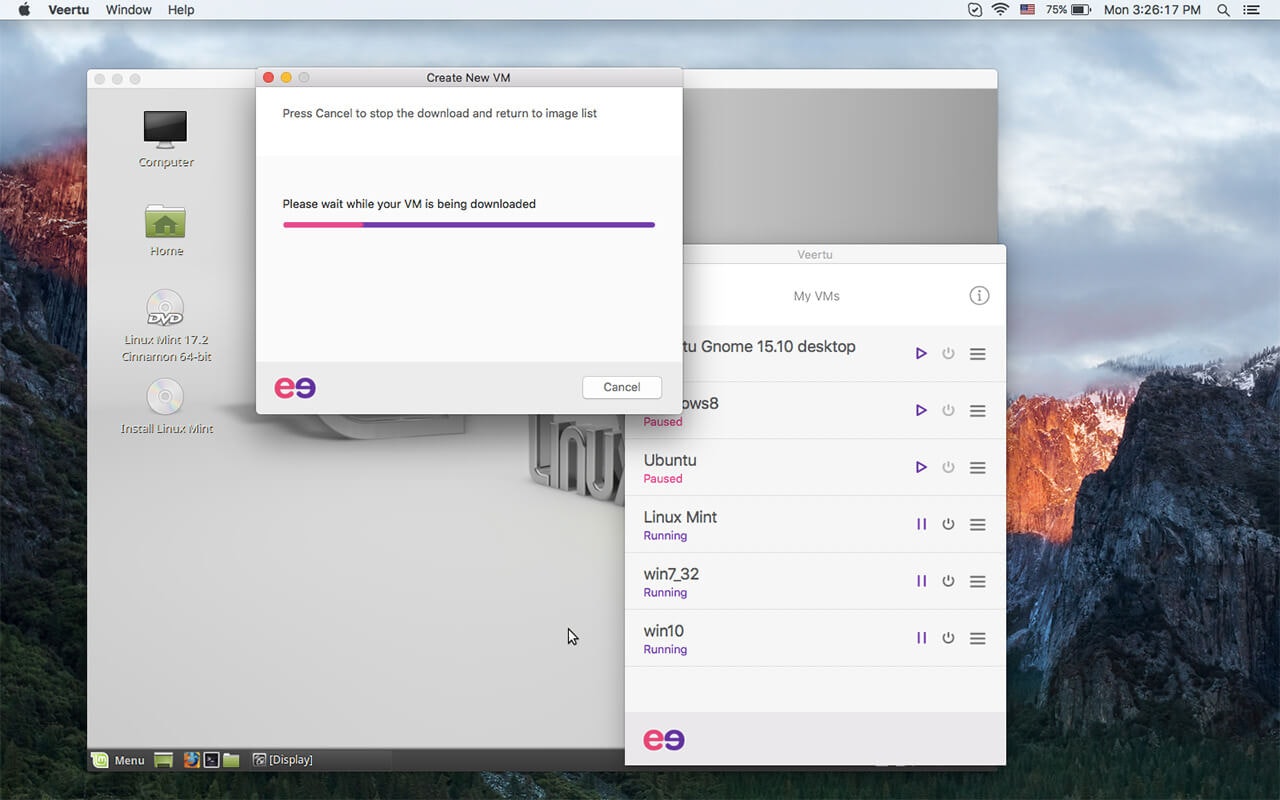Start the Ubuntu Gnome 15.10 desktop VM
The height and width of the screenshot is (800, 1280).
point(921,354)
